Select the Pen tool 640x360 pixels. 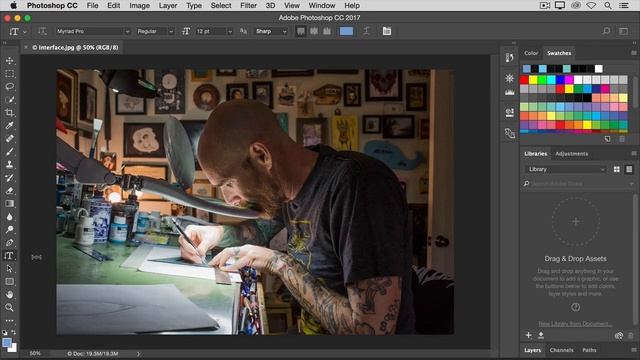9,242
